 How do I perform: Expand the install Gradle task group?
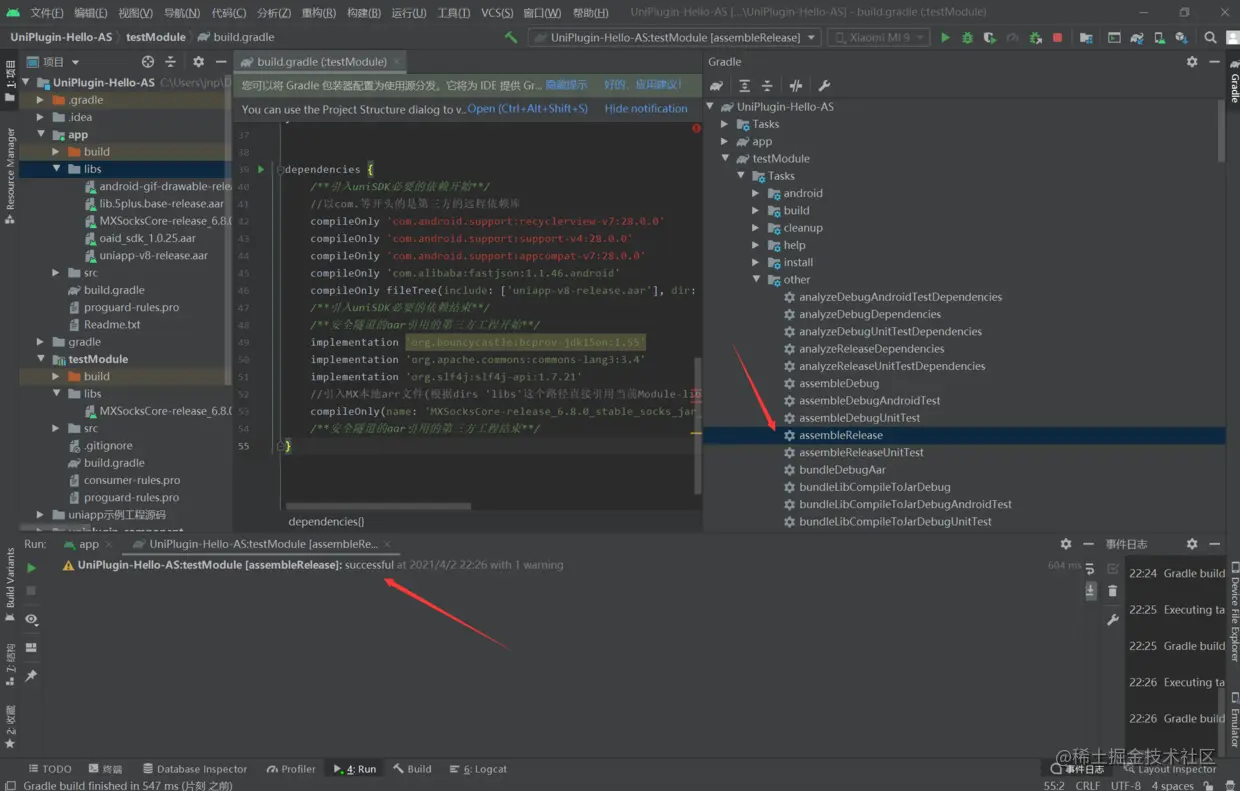coord(756,263)
